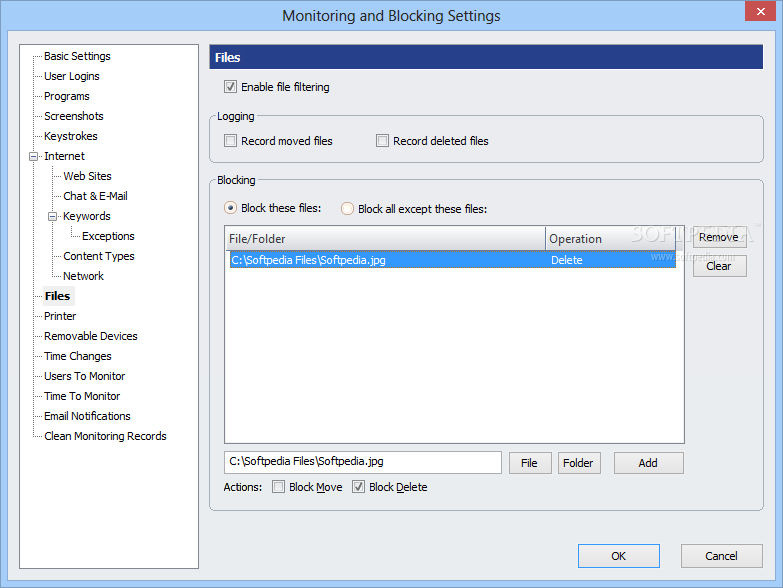
Task: Open Time To Monitor settings
Action: coord(82,396)
